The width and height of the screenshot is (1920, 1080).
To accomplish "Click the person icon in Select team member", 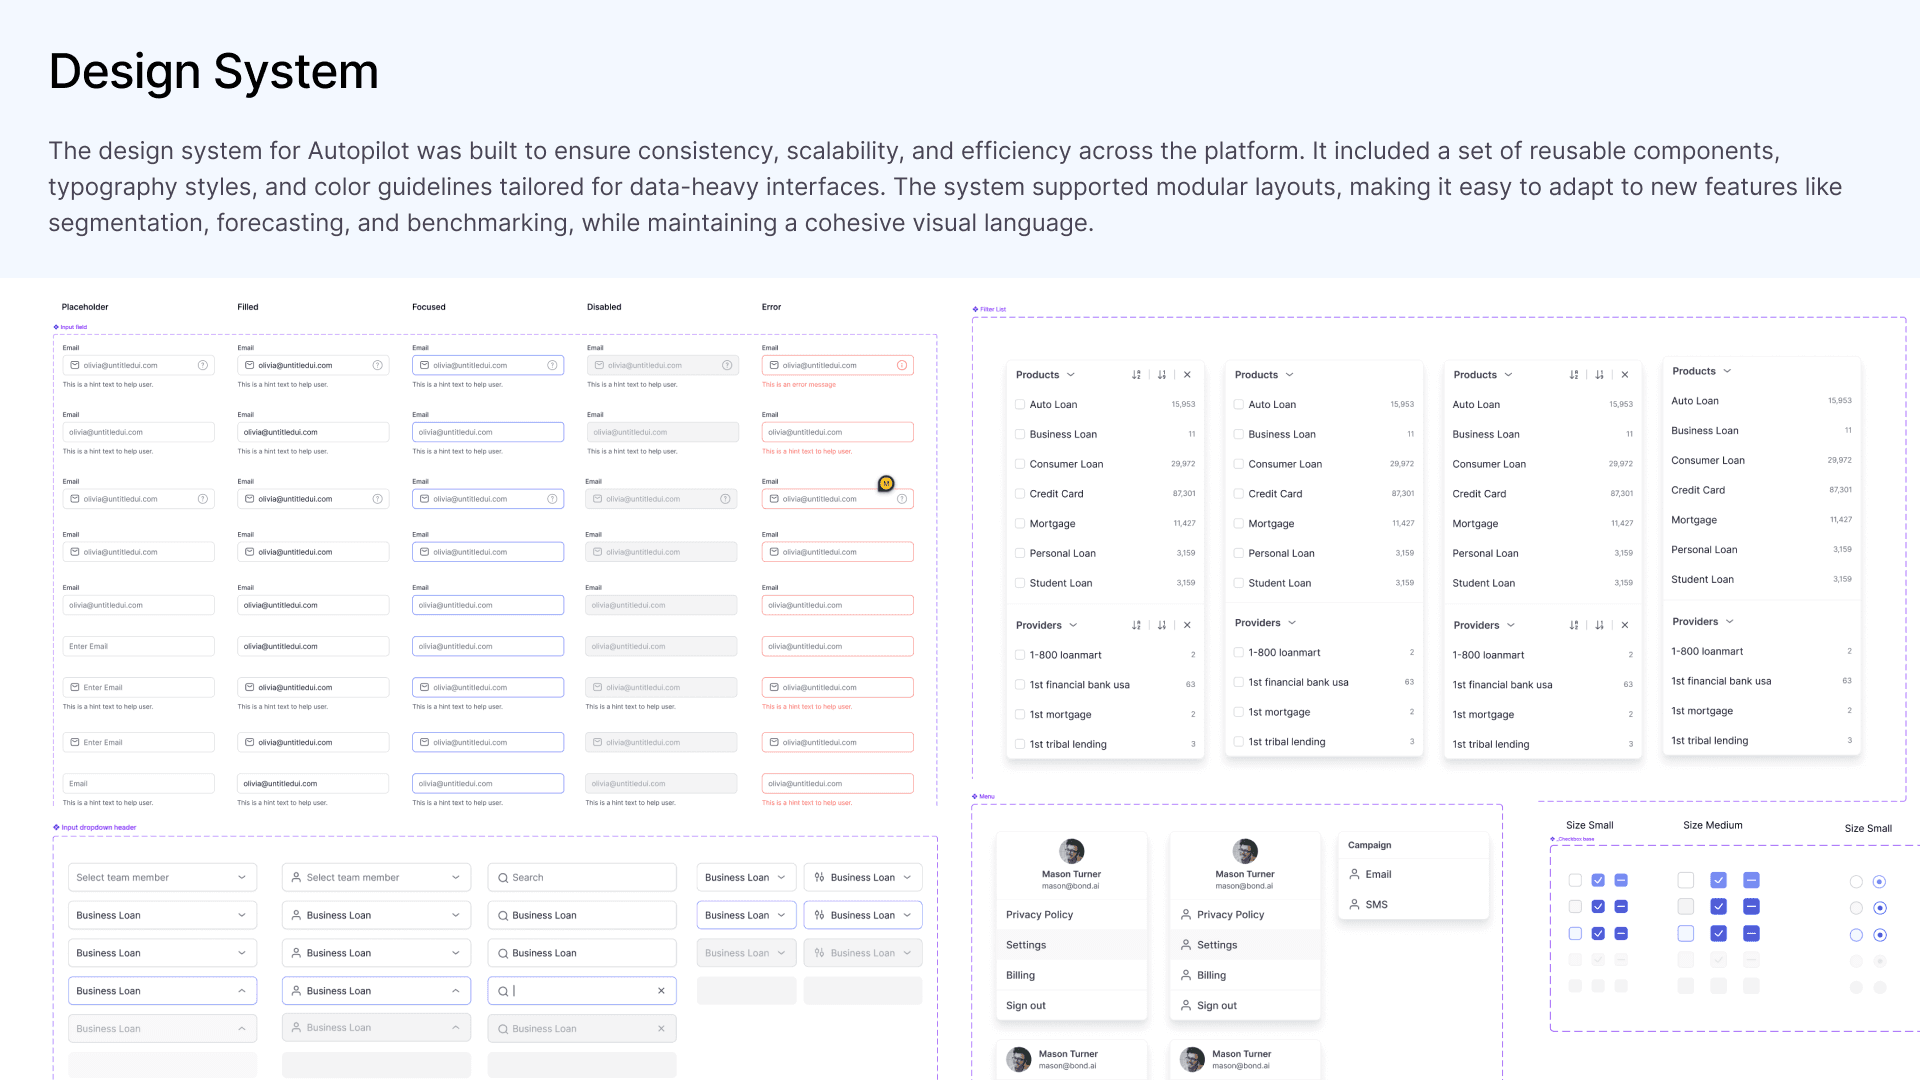I will tap(296, 878).
